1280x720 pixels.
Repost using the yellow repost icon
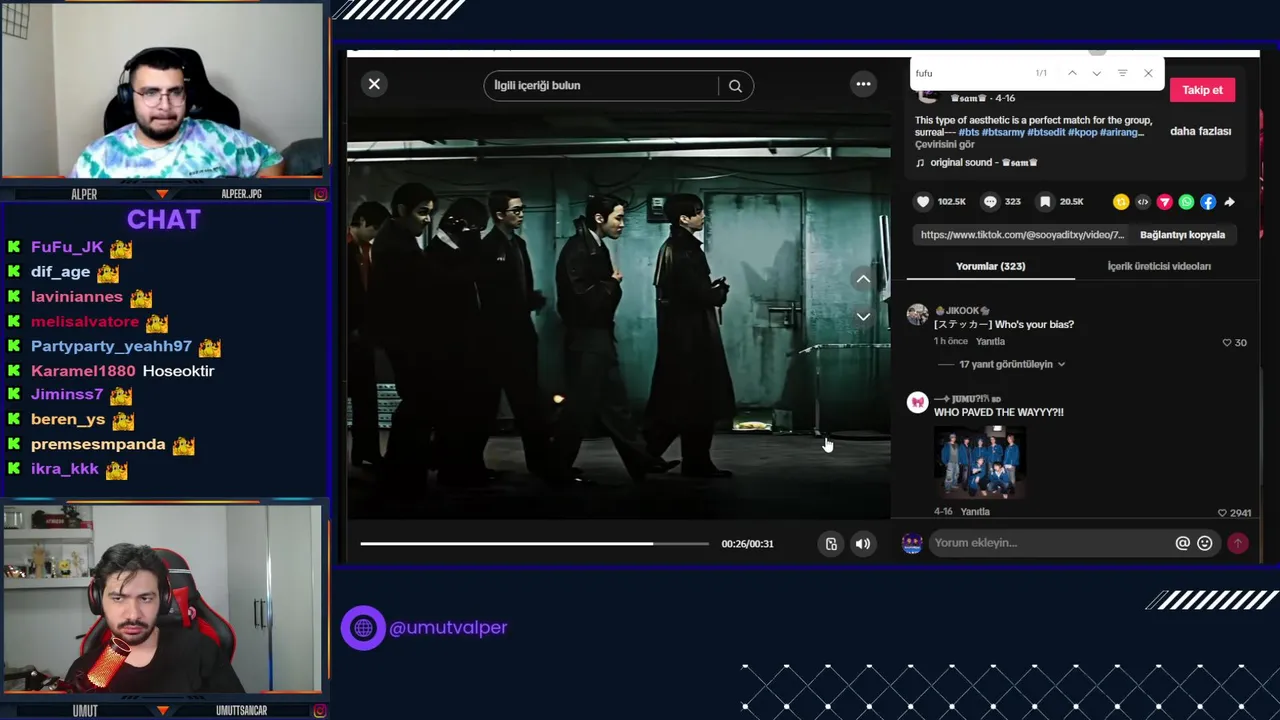coord(1121,202)
